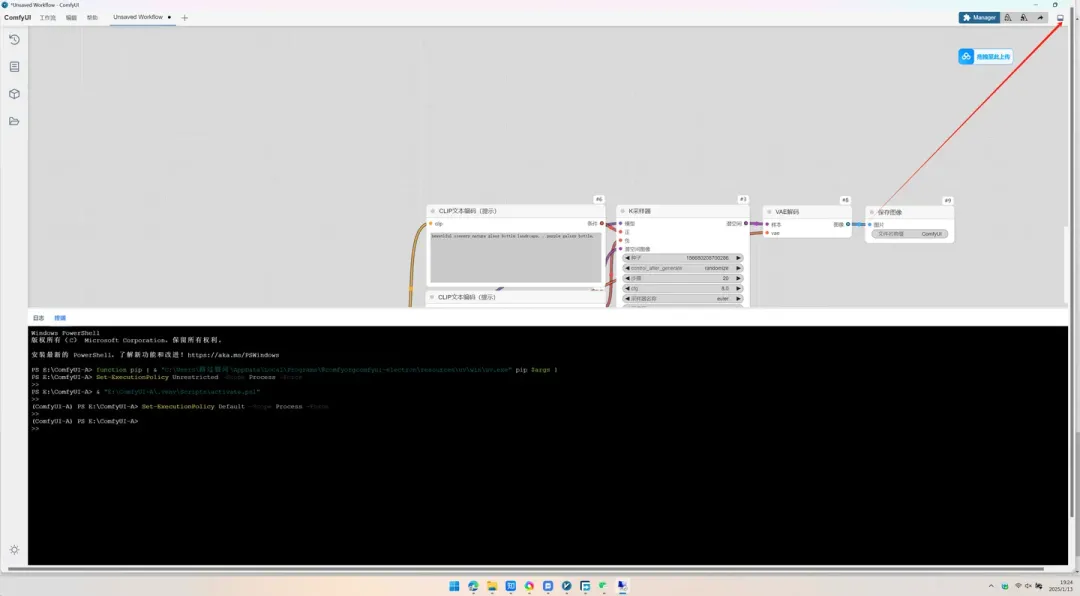The image size is (1080, 596).
Task: Collapse the VAE解码 node via its dot
Action: pos(769,212)
